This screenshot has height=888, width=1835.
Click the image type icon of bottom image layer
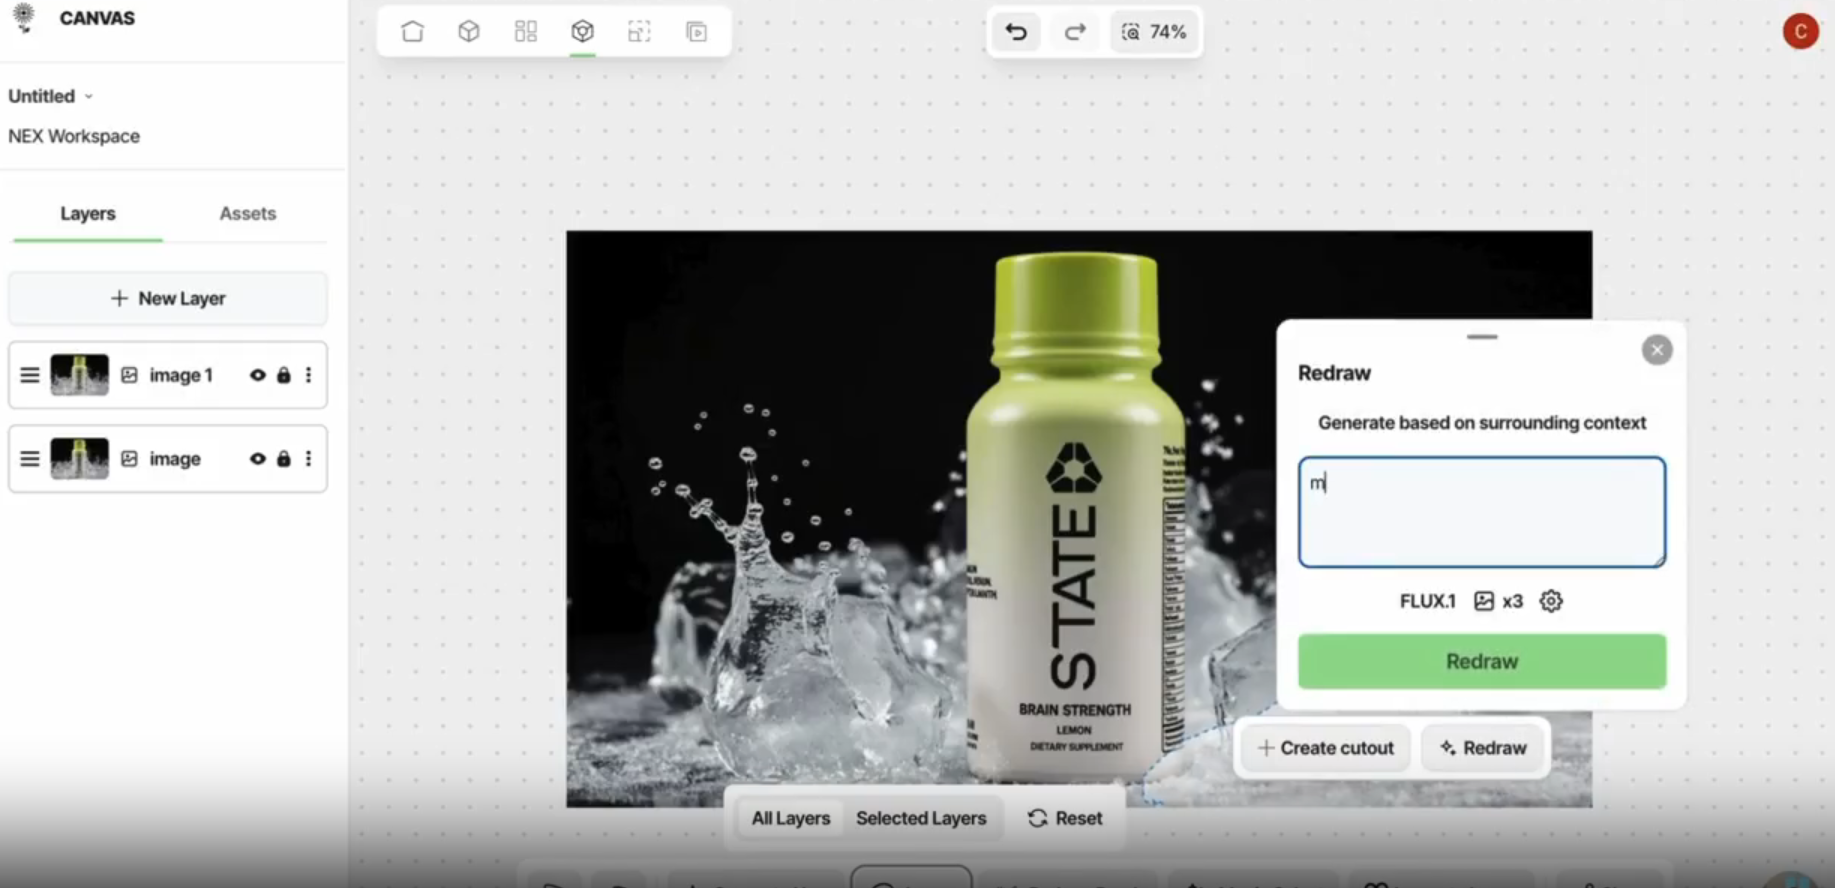(x=129, y=459)
